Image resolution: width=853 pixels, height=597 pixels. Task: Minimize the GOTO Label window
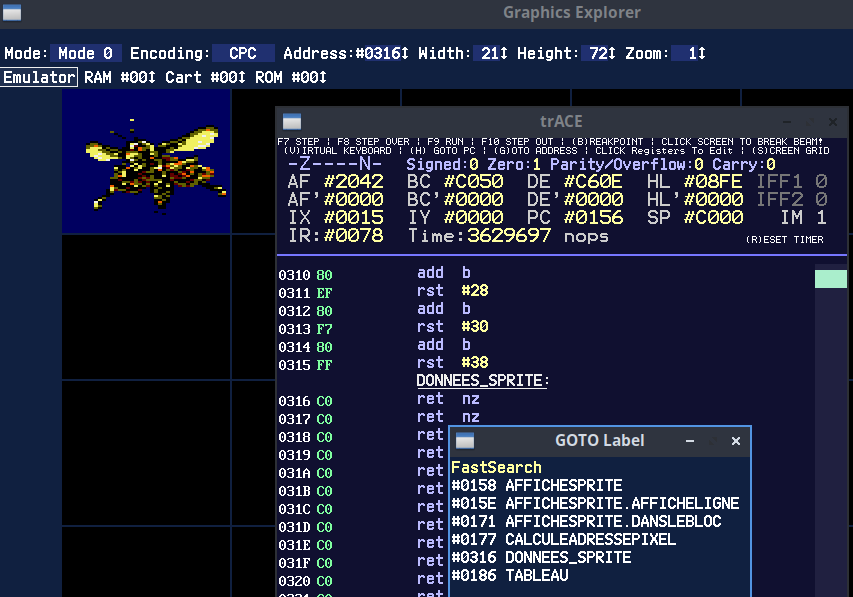(690, 441)
